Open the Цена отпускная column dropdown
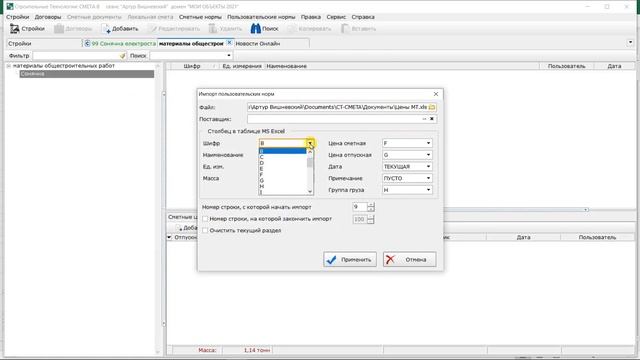This screenshot has height=360, width=640. coord(428,155)
